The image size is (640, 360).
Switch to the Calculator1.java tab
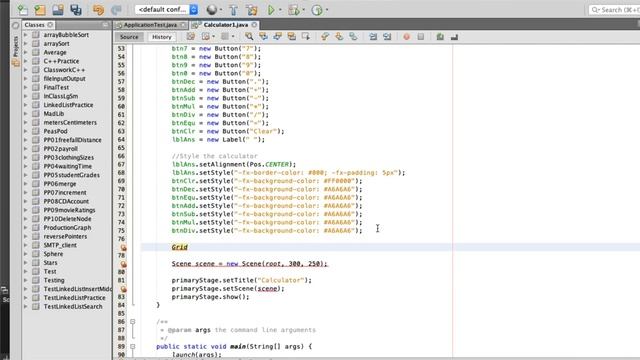pyautogui.click(x=225, y=25)
